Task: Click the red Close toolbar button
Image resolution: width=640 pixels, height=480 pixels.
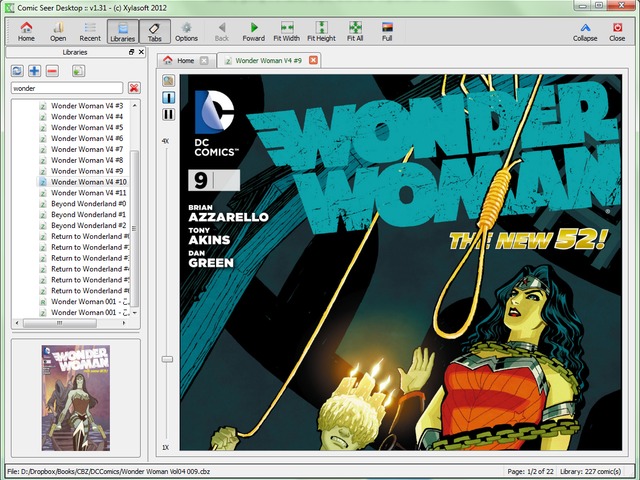Action: coord(617,31)
